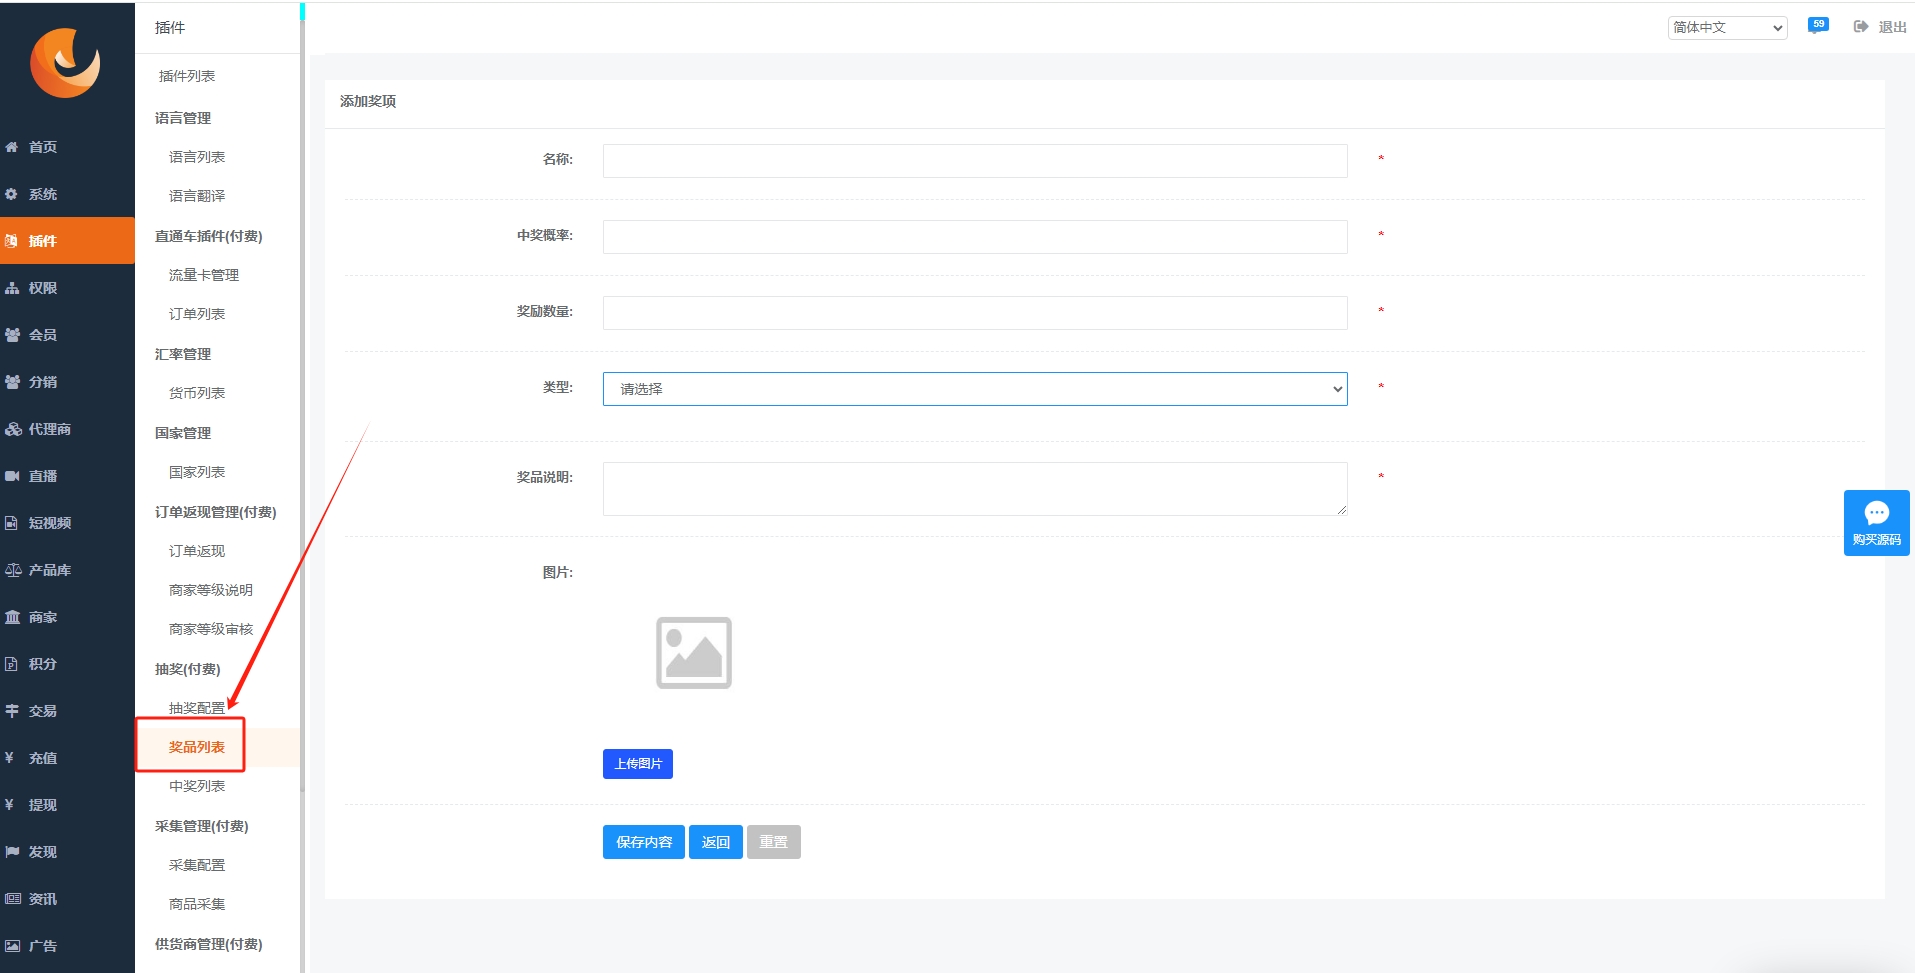
Task: Open 商家等级审核 menu item
Action: tap(211, 629)
